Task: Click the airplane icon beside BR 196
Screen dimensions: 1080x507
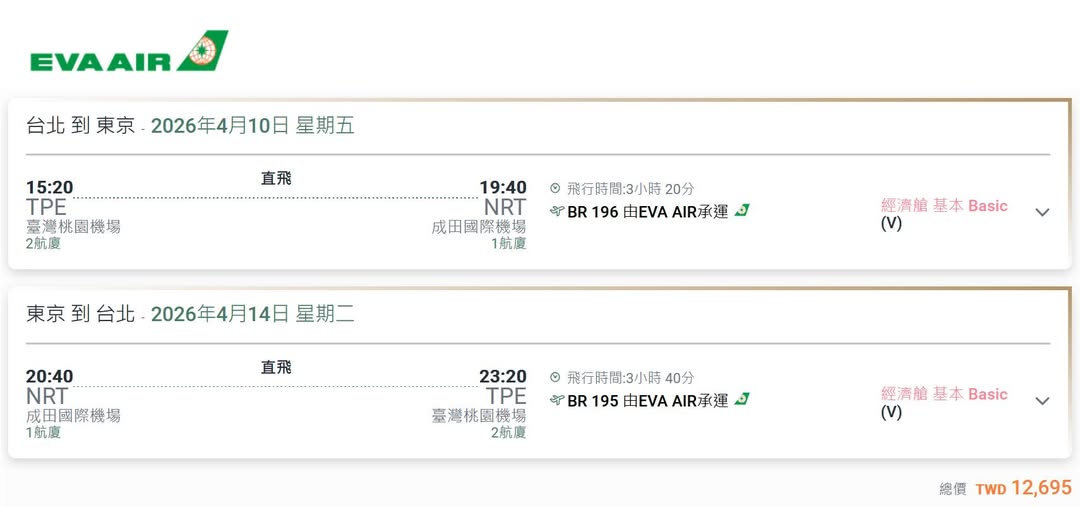Action: click(x=557, y=211)
